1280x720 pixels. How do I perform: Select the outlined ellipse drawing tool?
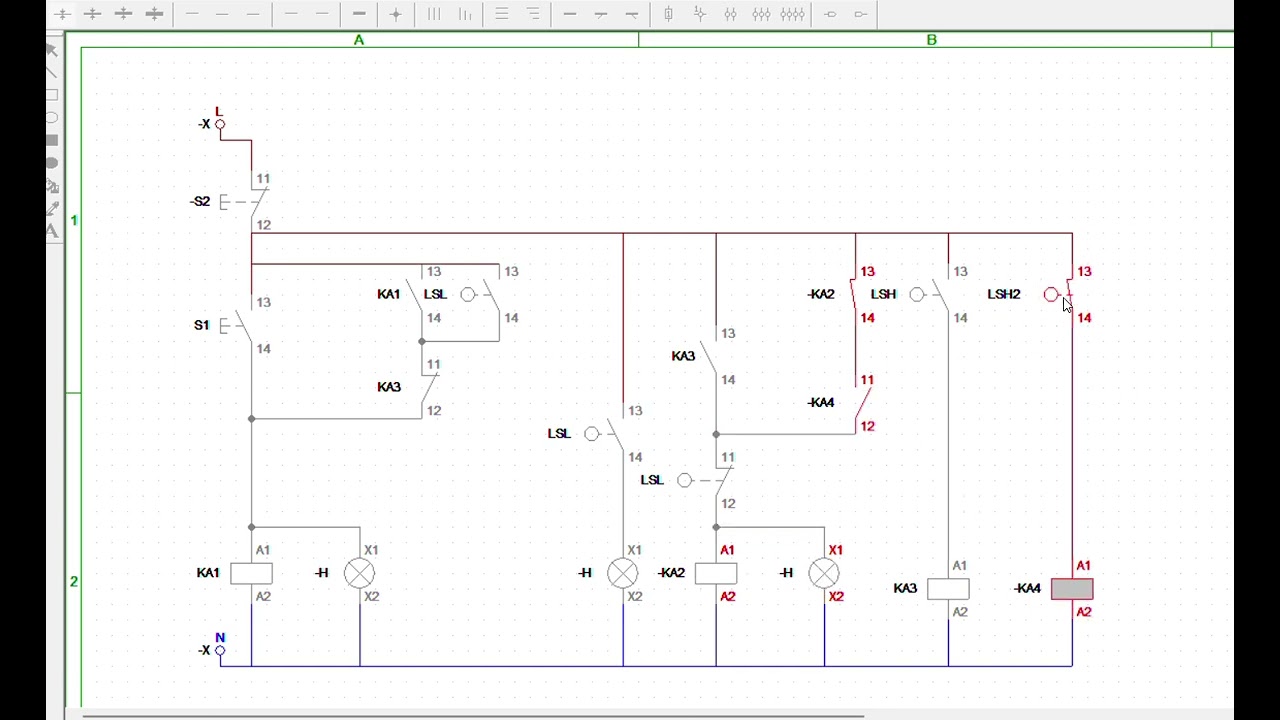[x=52, y=118]
